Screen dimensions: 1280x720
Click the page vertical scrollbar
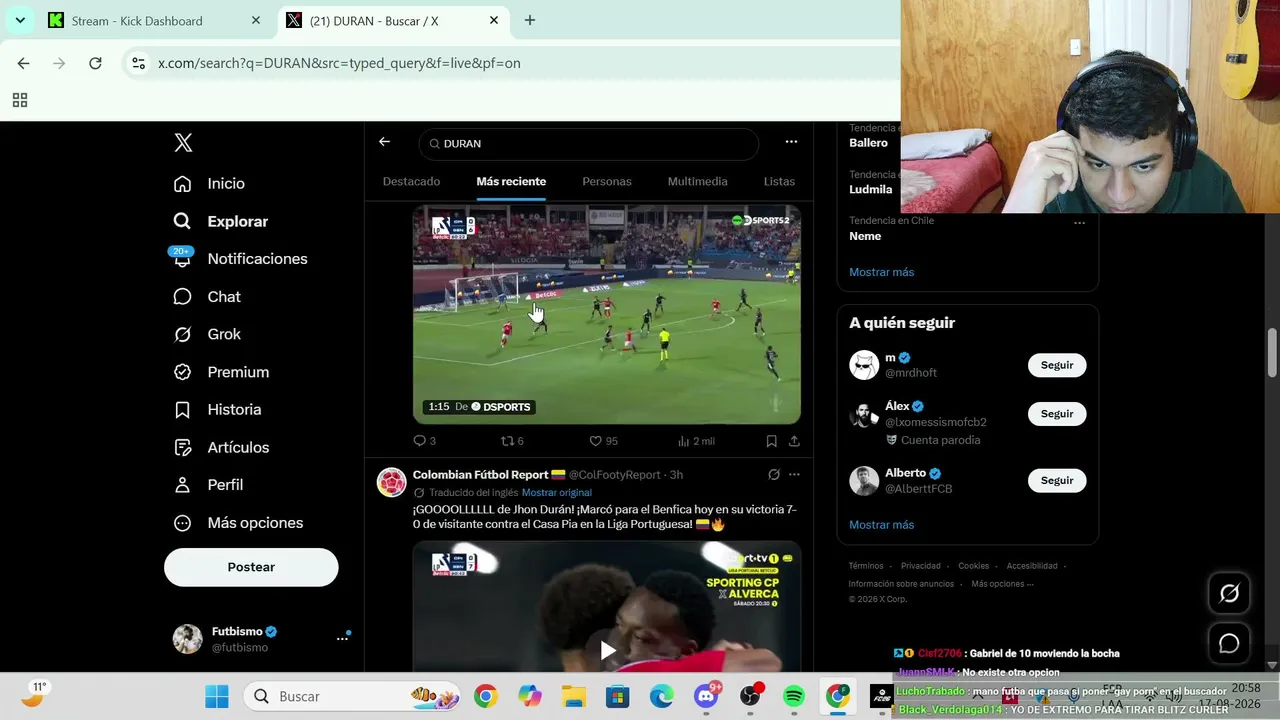coord(1272,353)
